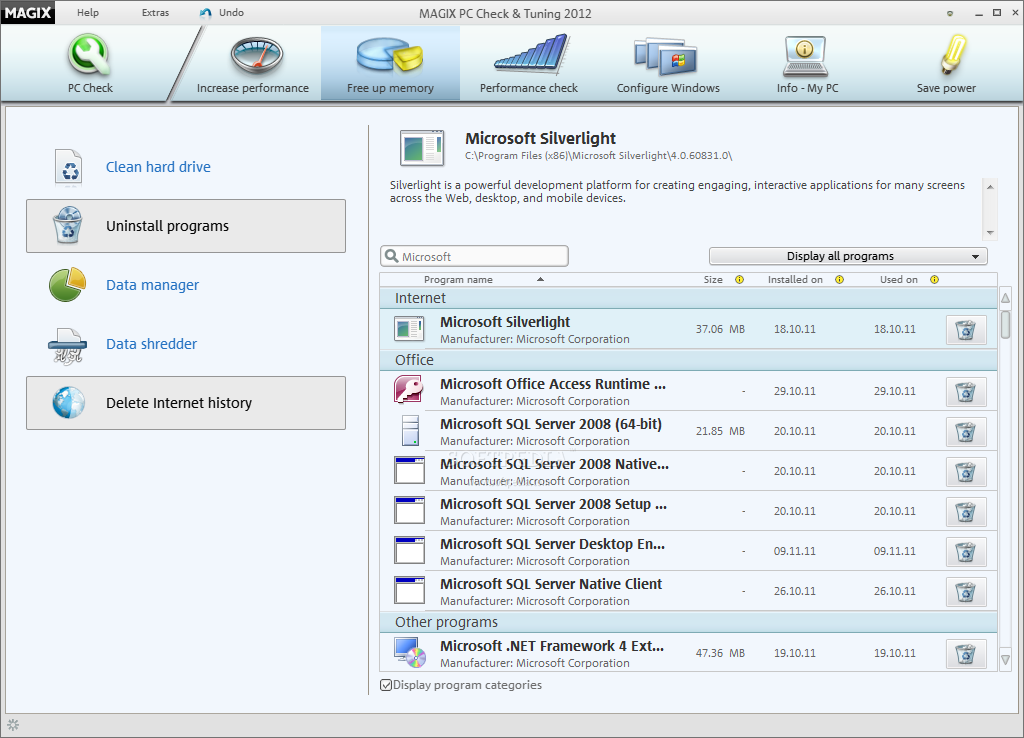This screenshot has height=738, width=1024.
Task: Uninstall SQL Server 2008 Setup trash icon
Action: (966, 511)
